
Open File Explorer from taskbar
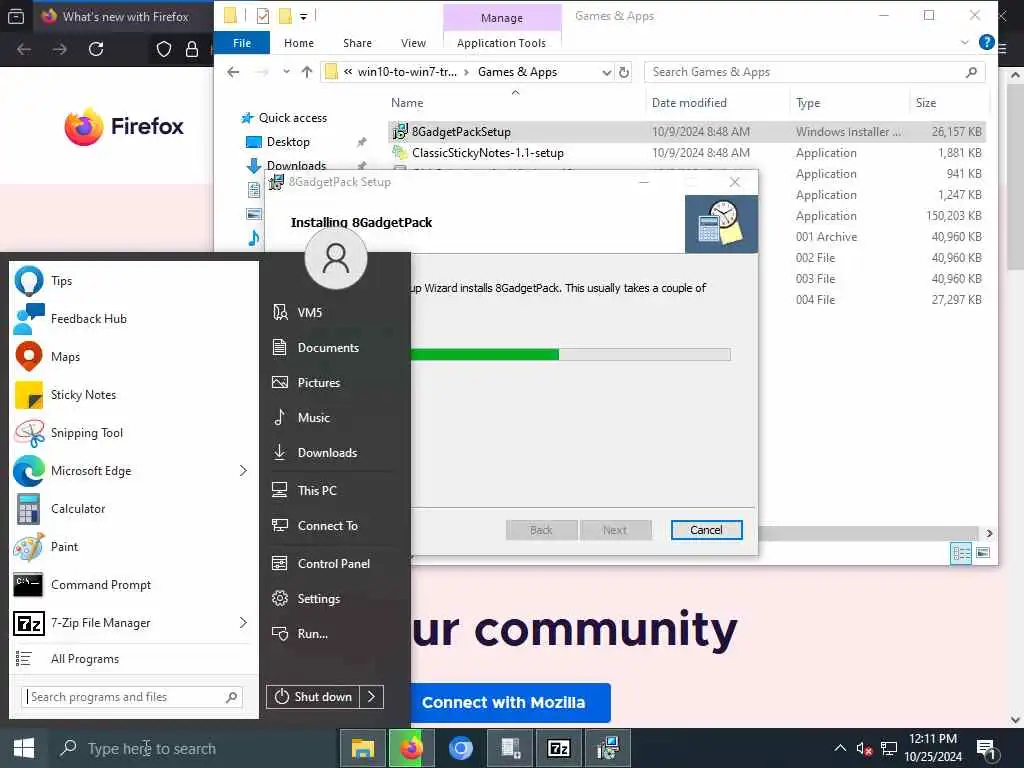(x=363, y=748)
